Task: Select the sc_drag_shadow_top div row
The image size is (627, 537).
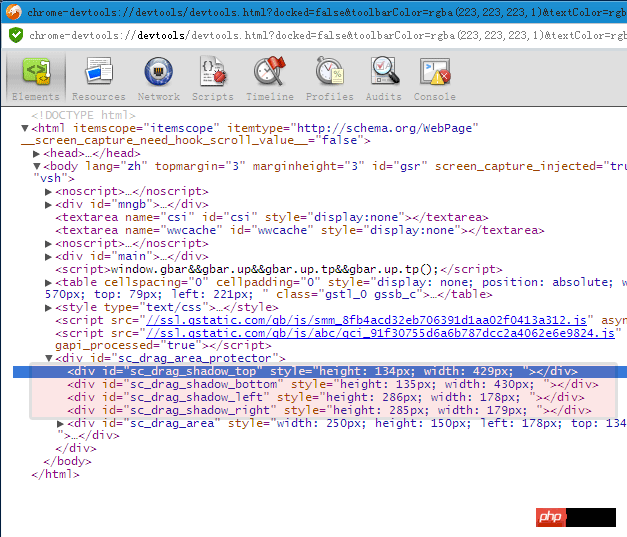Action: (322, 371)
